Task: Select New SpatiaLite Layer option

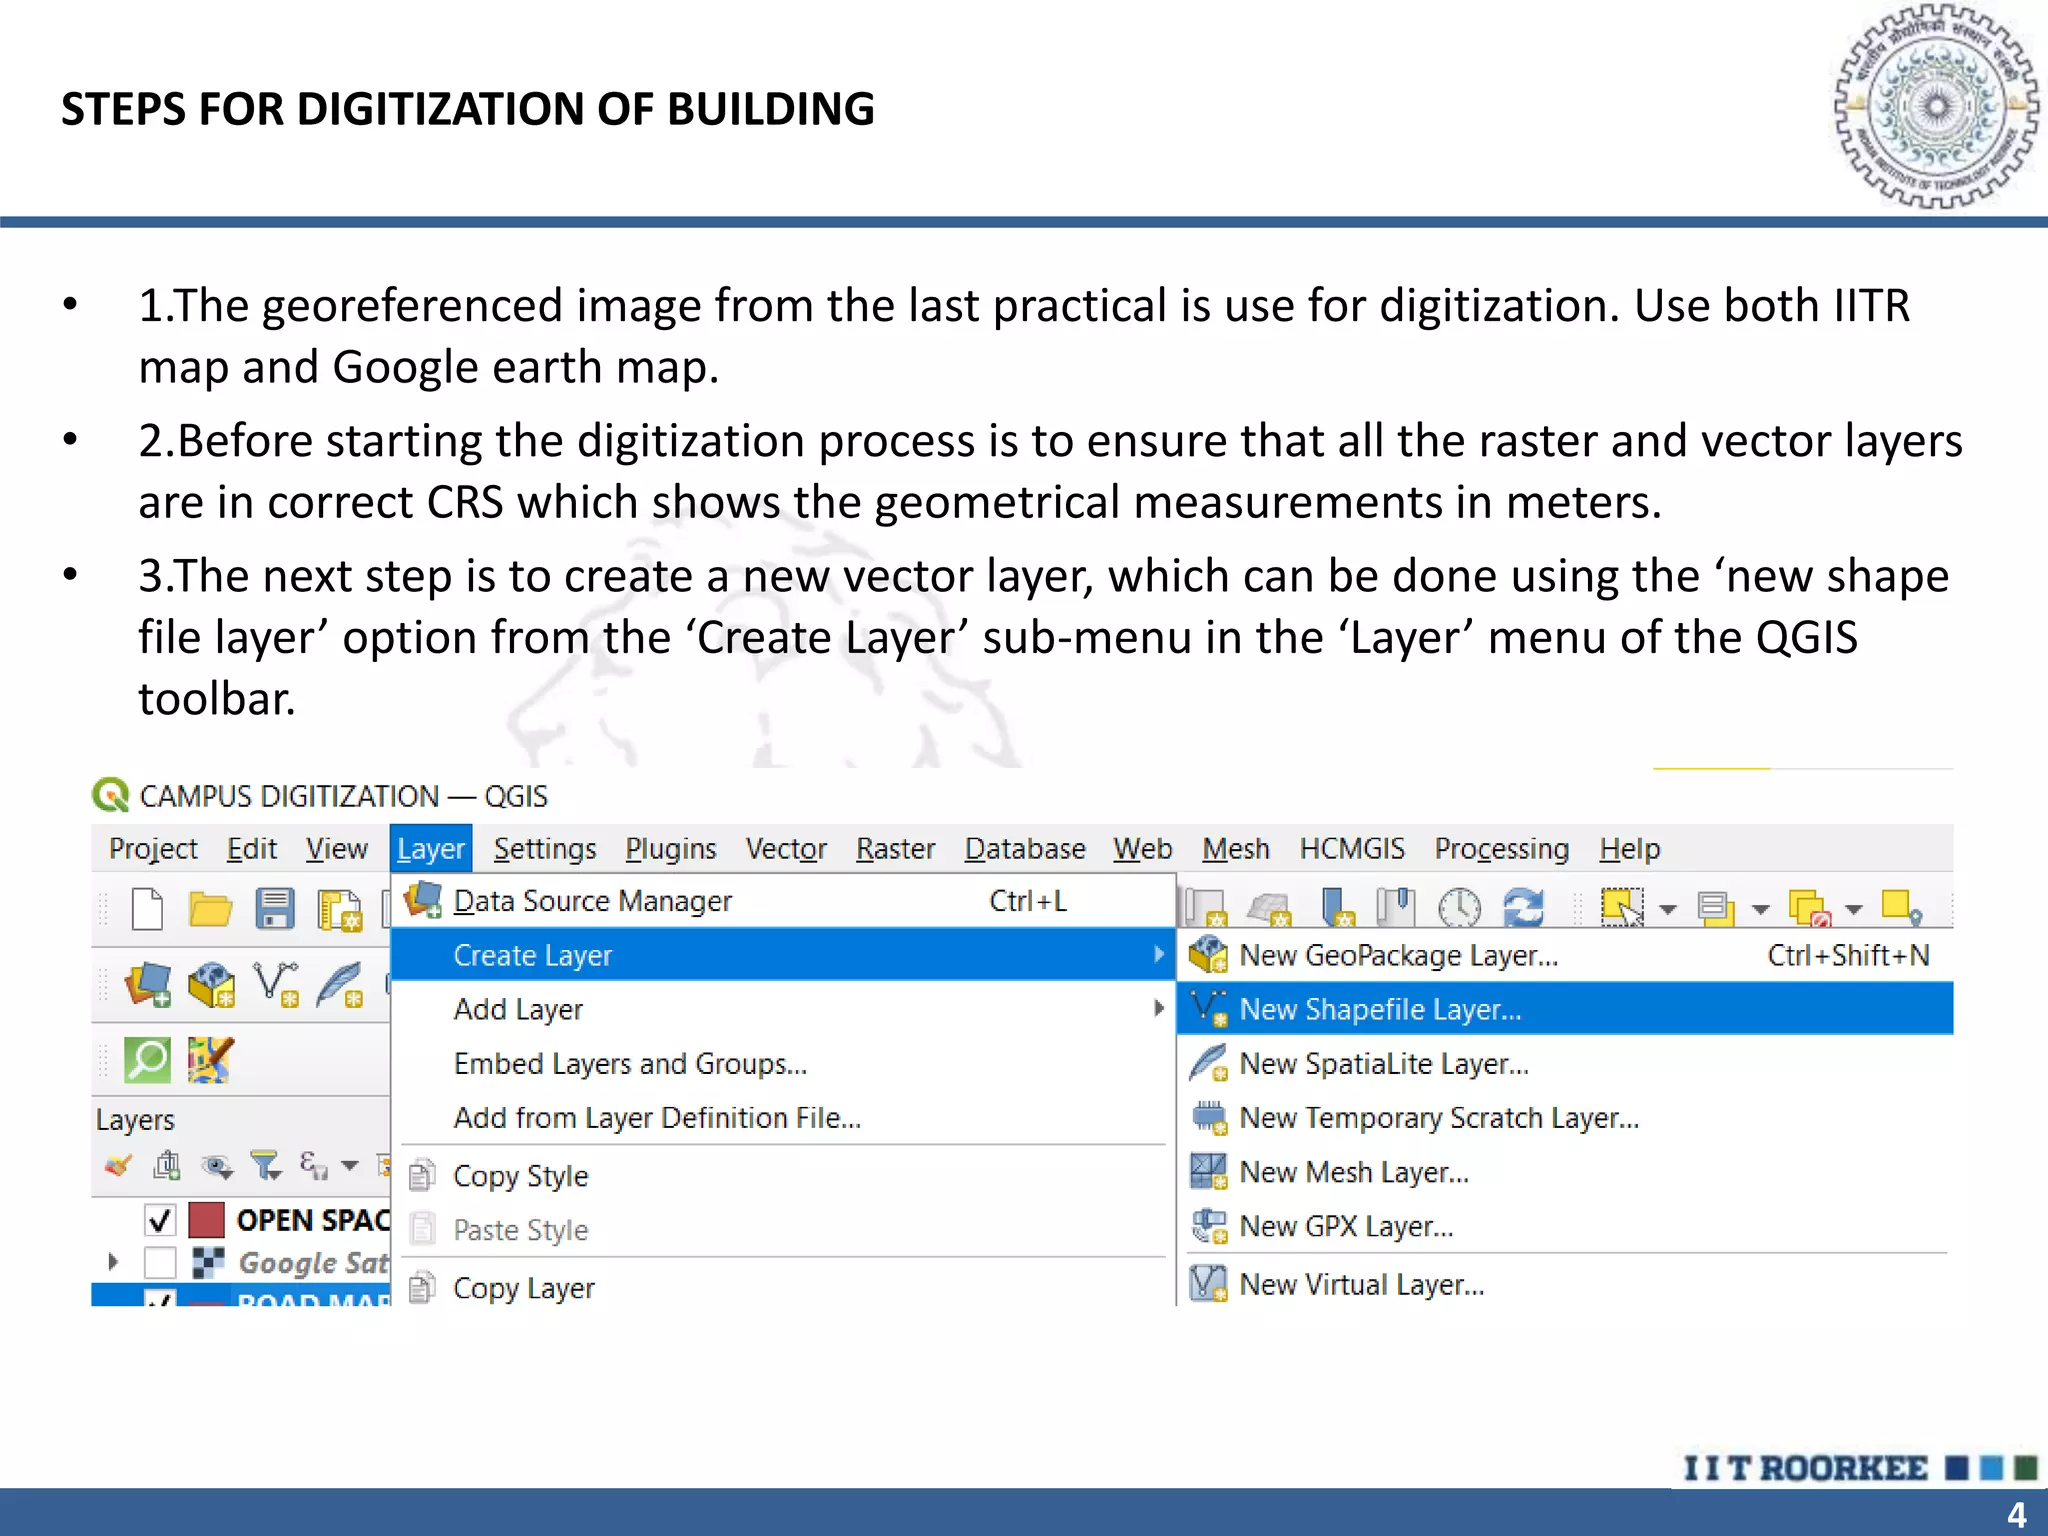Action: 1566,1063
